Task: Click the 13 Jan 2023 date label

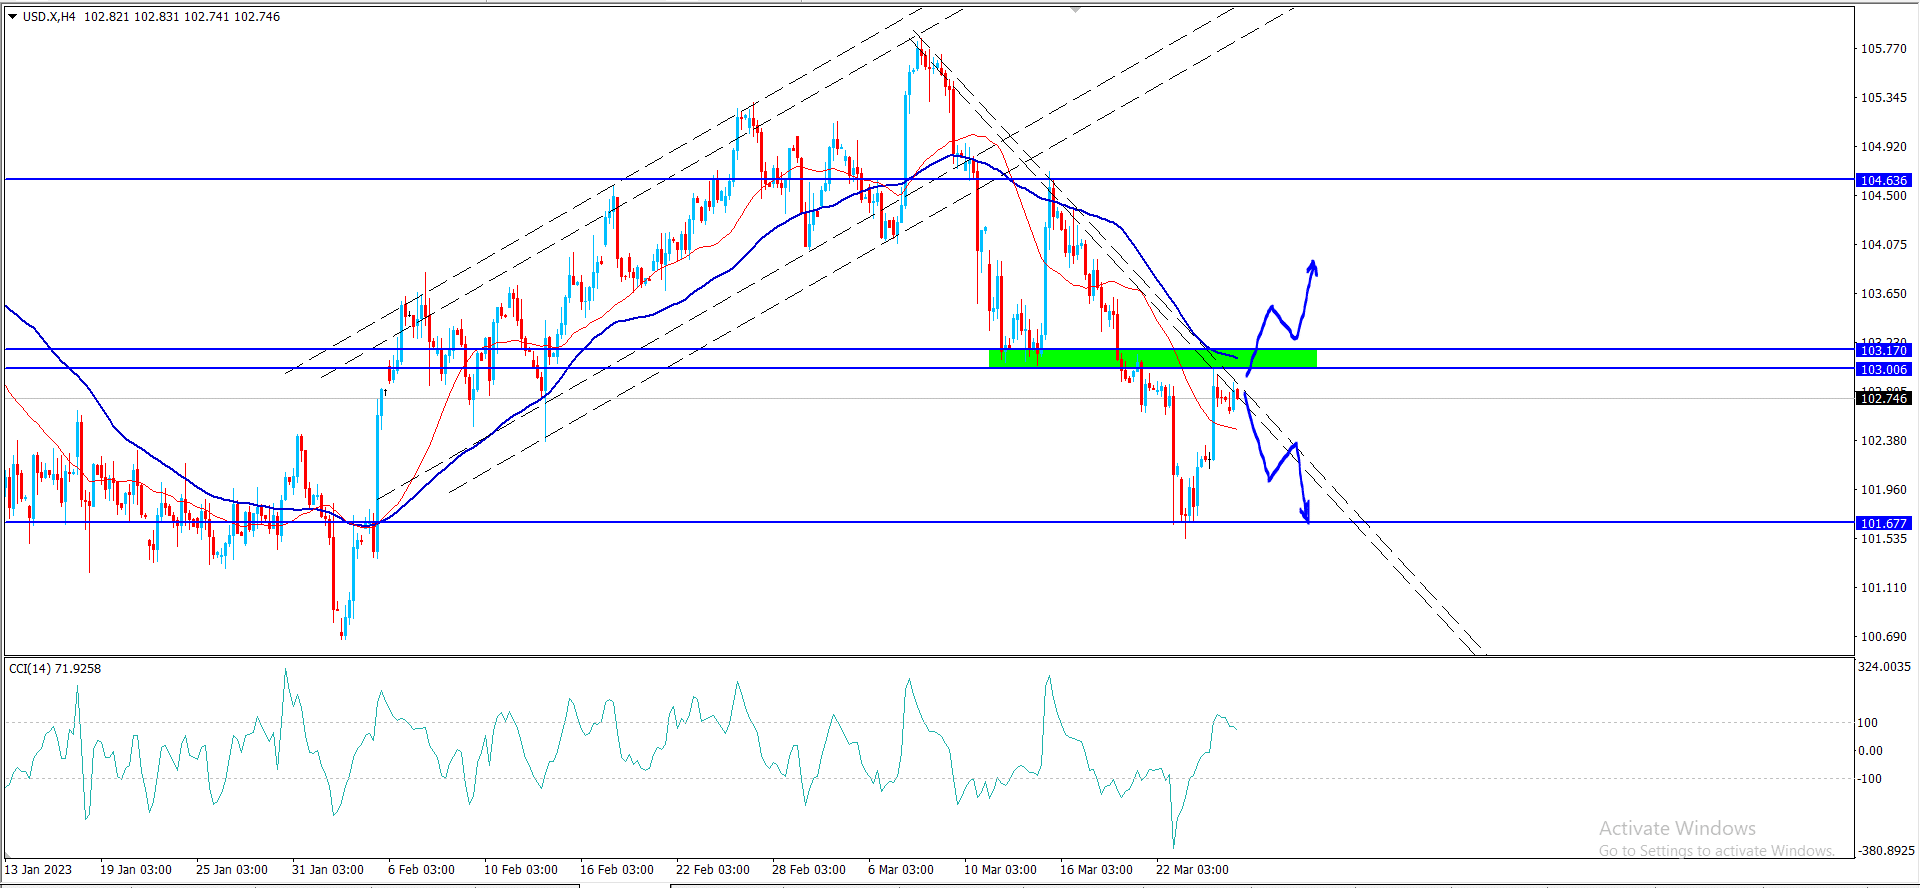Action: point(38,869)
